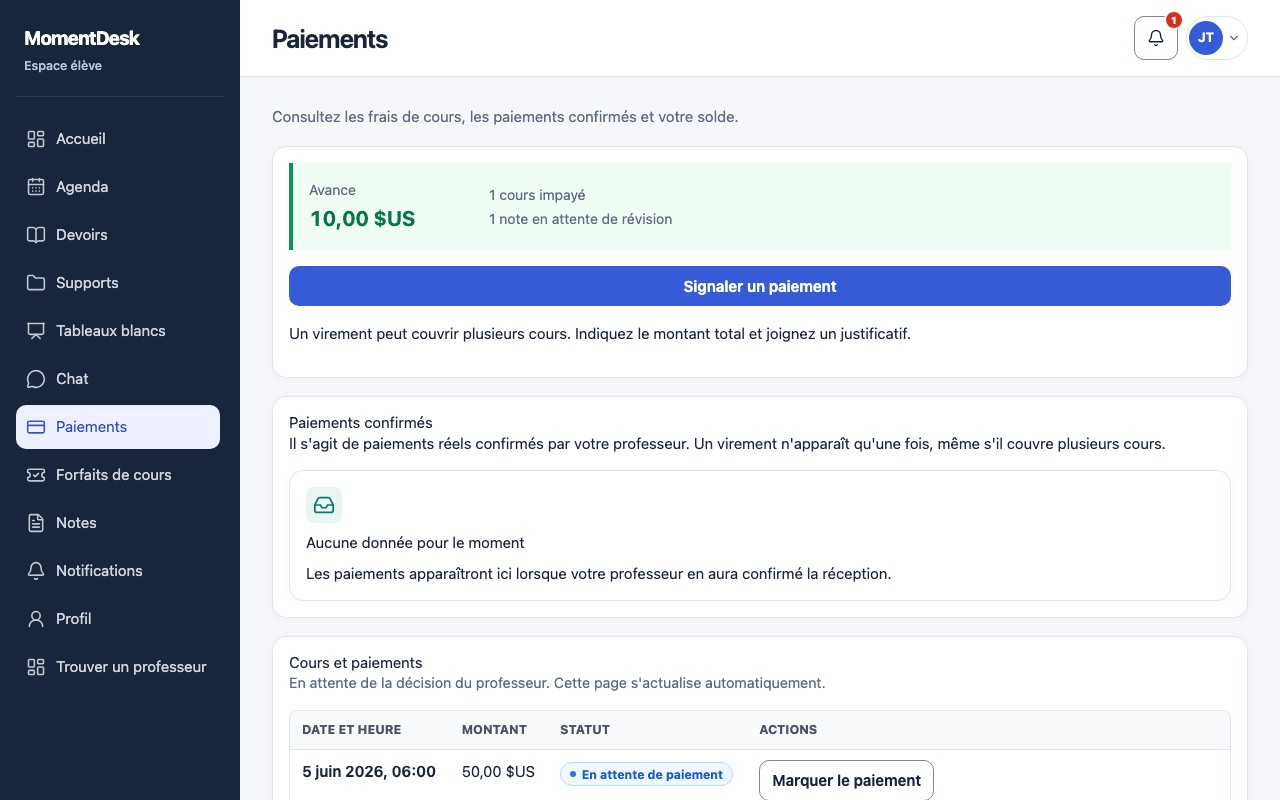Click the Cours et paiements heading

(356, 663)
